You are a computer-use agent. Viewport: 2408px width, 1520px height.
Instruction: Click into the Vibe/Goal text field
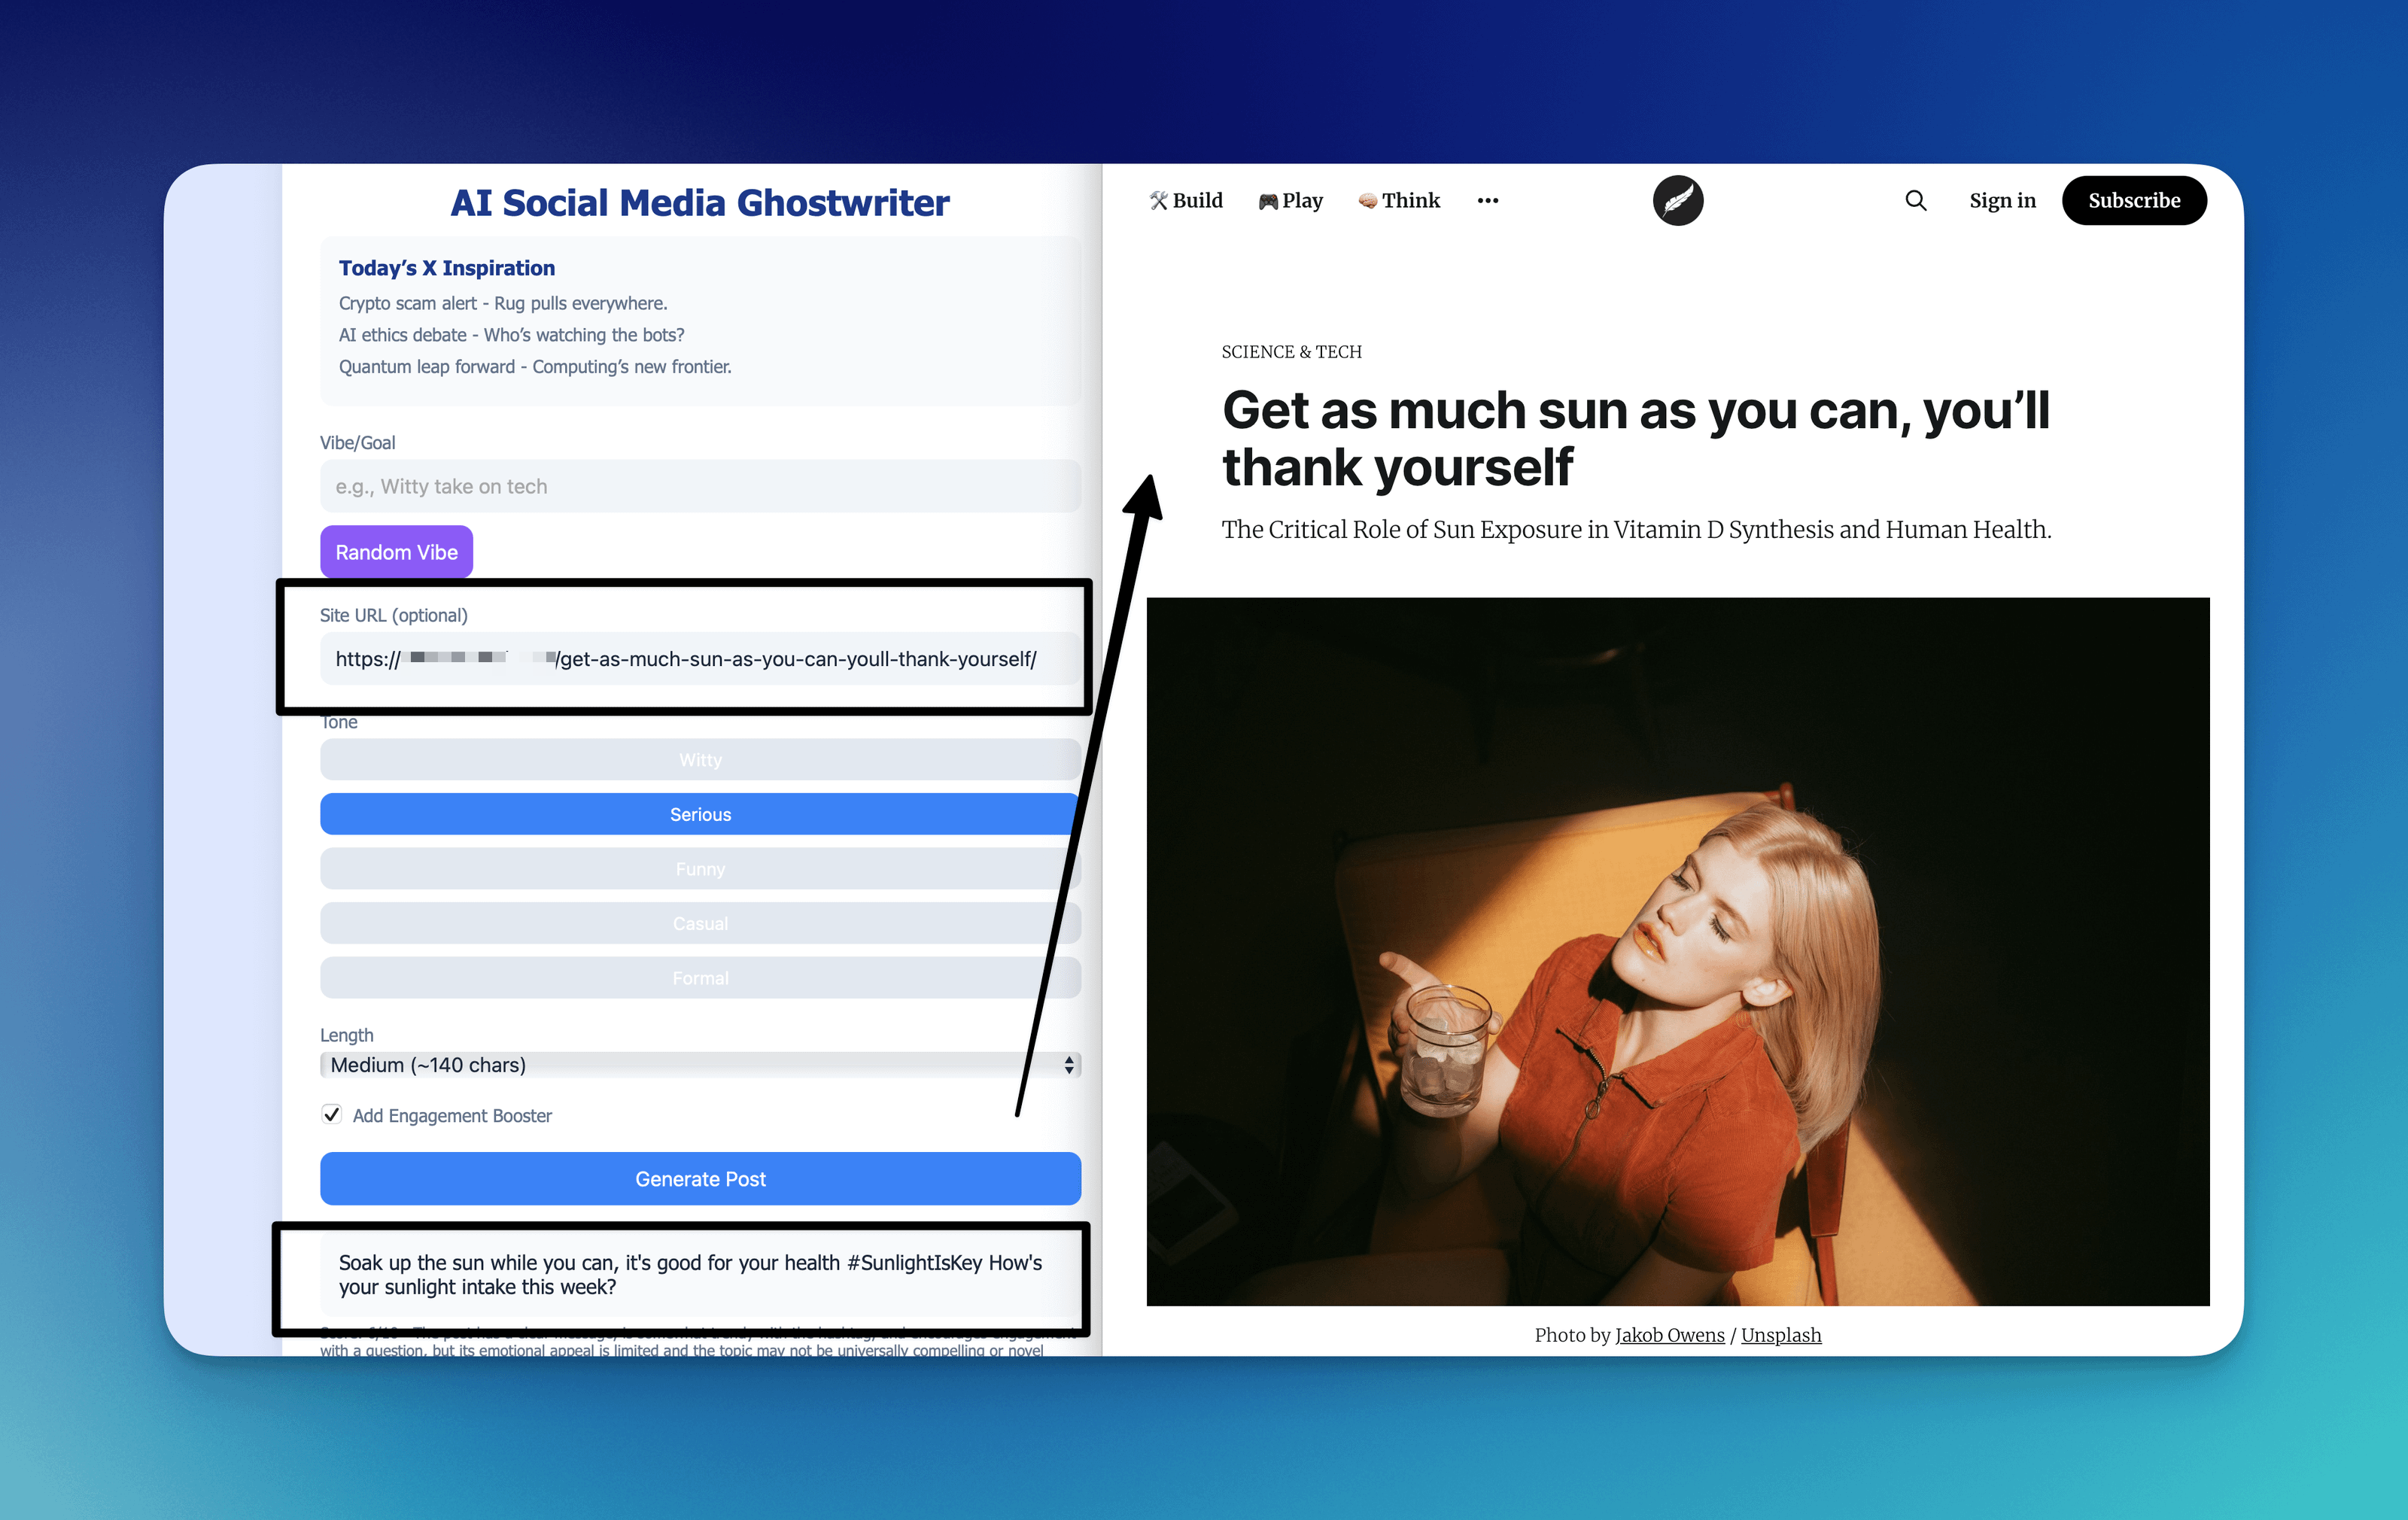(700, 486)
